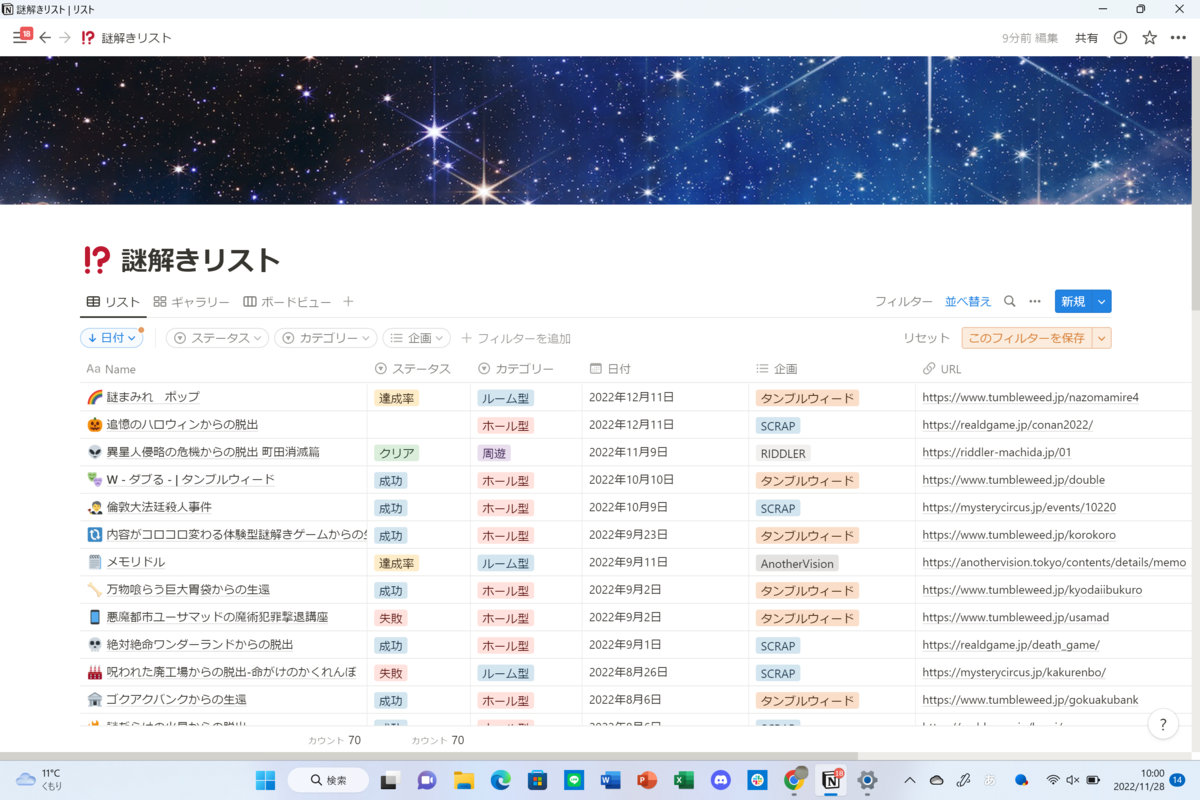Open the conan2022 URL link
This screenshot has height=800, width=1200.
[1008, 425]
